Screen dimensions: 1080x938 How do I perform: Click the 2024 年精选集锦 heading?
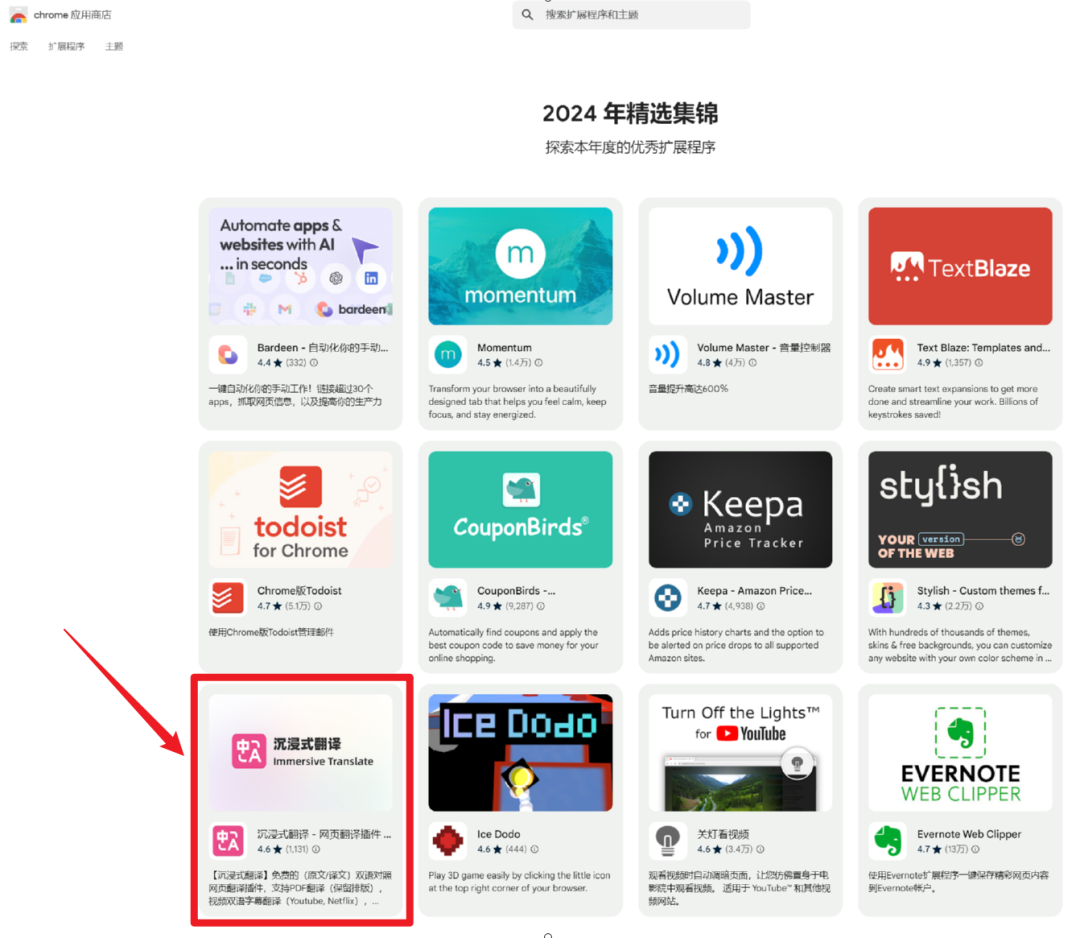[x=630, y=113]
